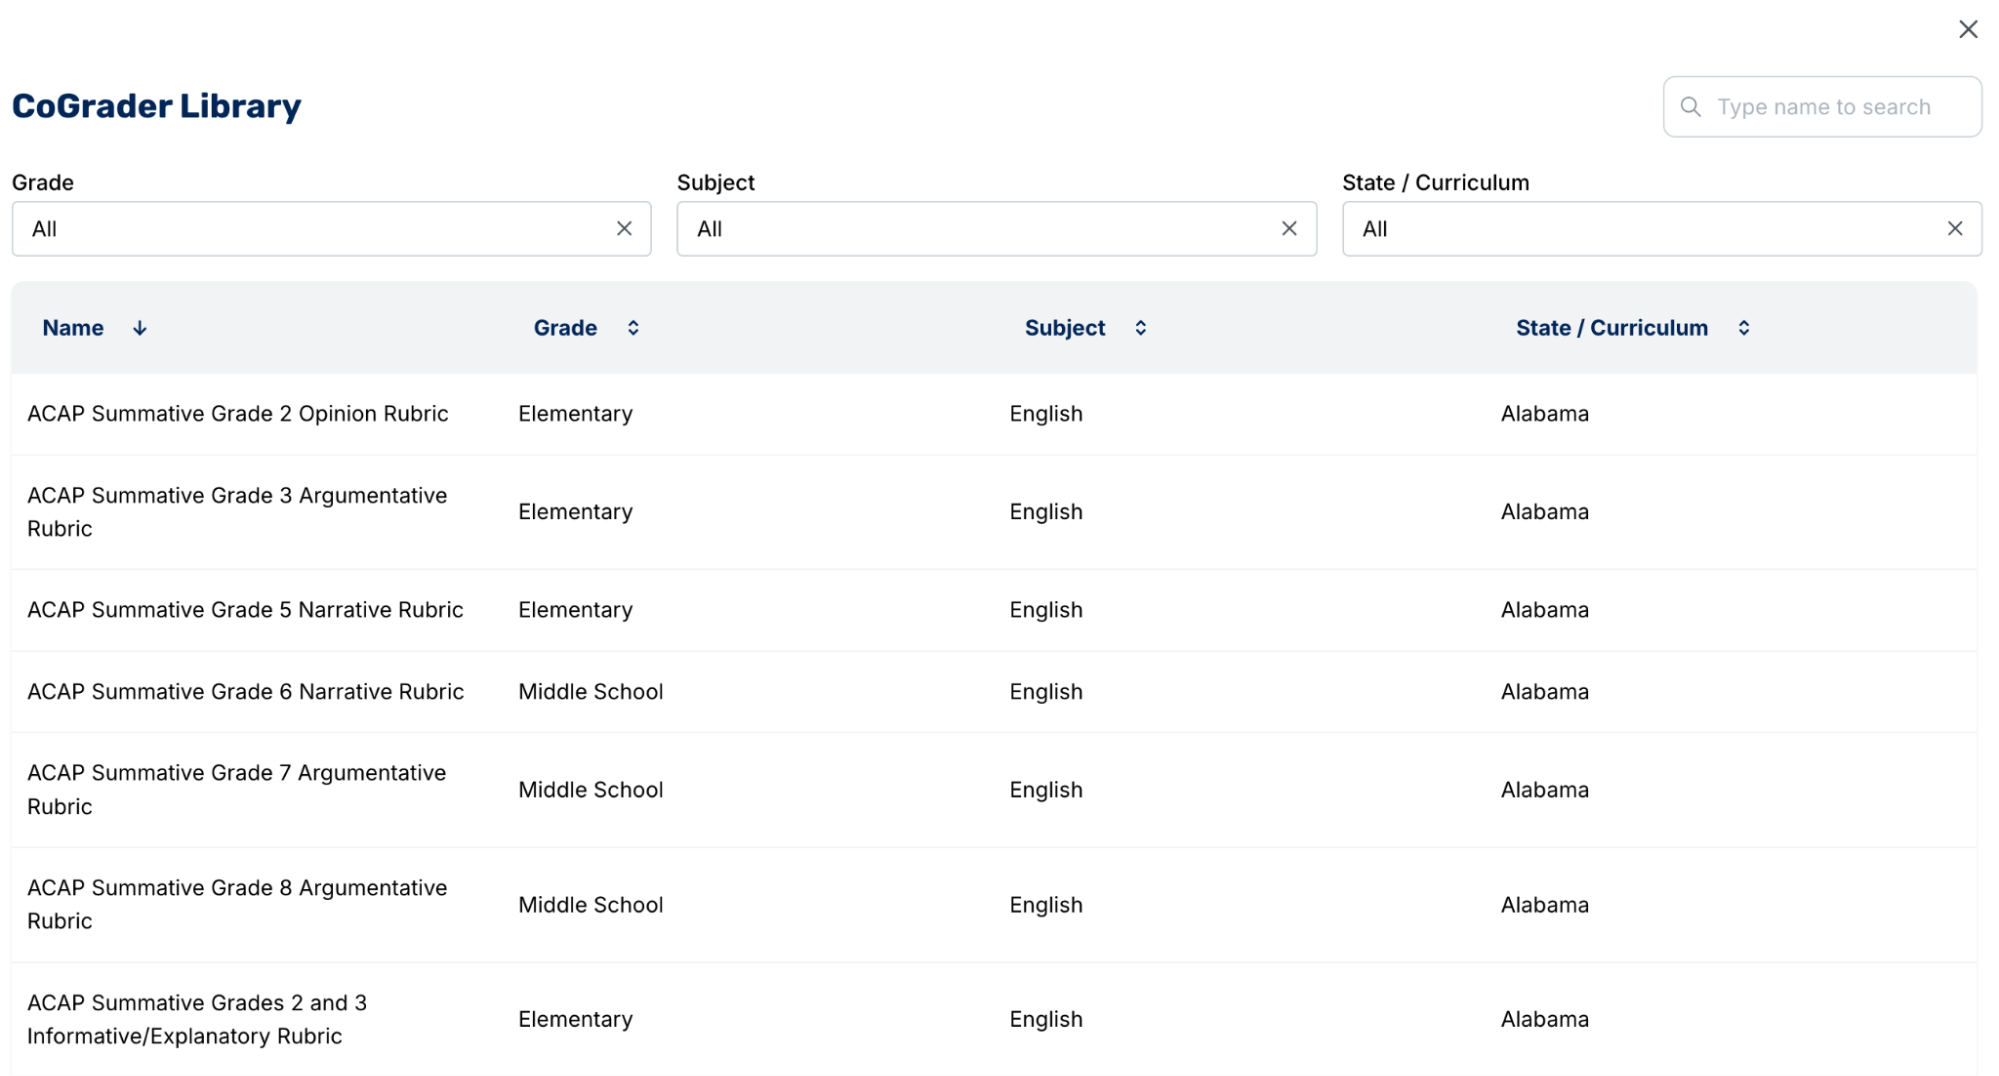This screenshot has width=1999, height=1076.
Task: Click the State / Curriculum sort icon
Action: click(x=1744, y=327)
